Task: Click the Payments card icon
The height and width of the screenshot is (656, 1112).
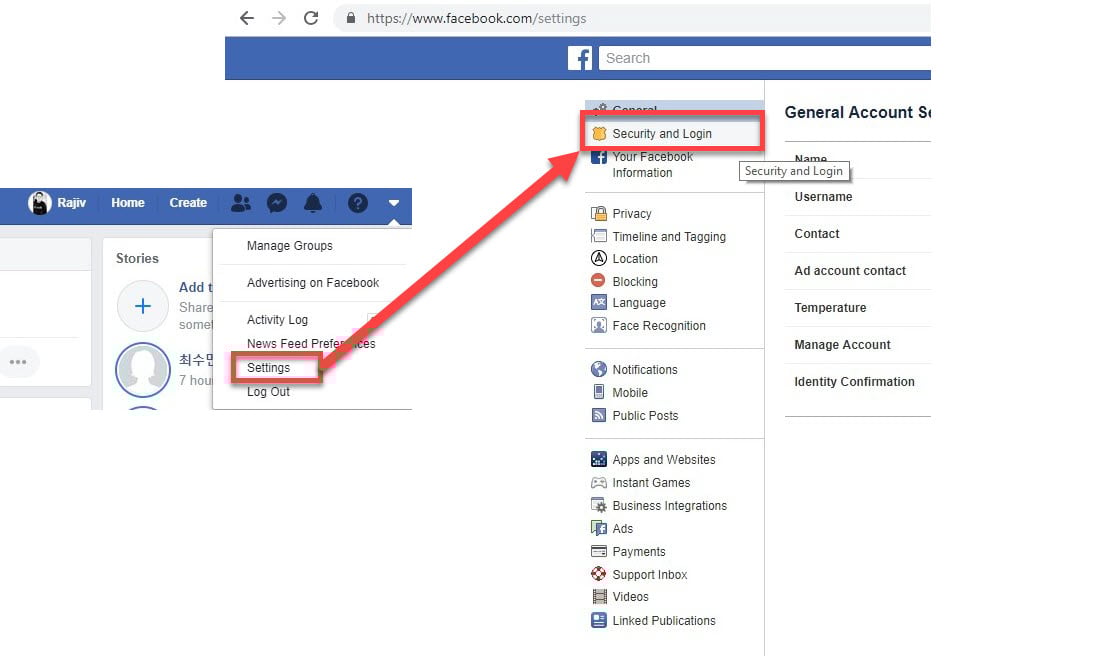Action: [599, 551]
